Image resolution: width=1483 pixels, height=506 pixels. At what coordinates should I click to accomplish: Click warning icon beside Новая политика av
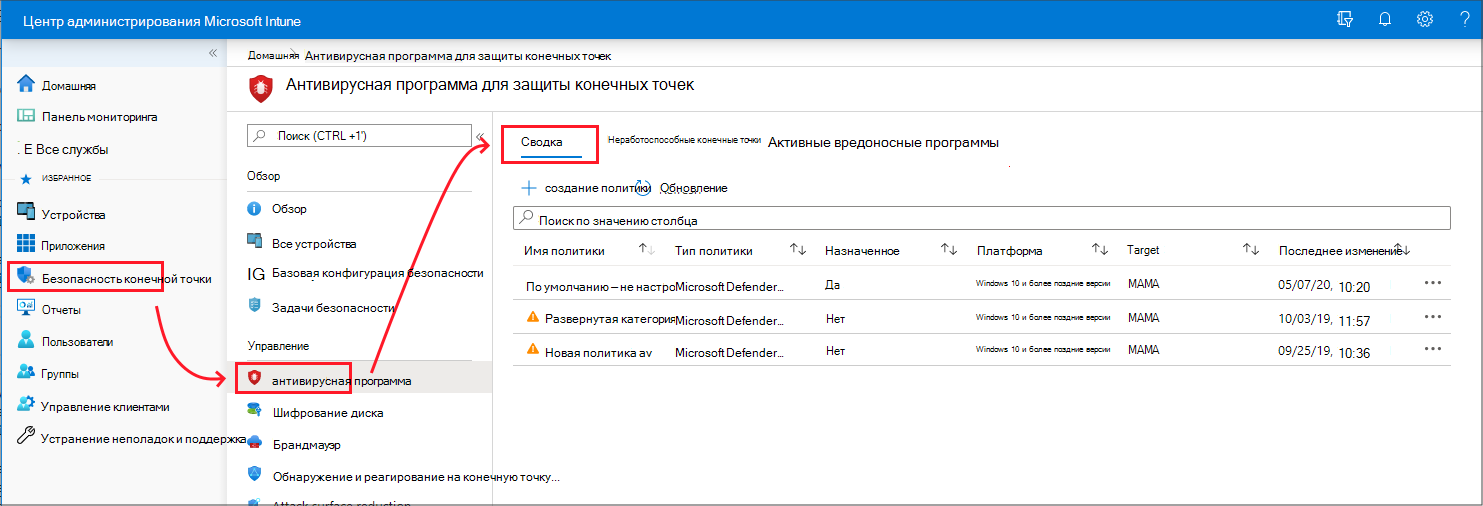pos(533,350)
